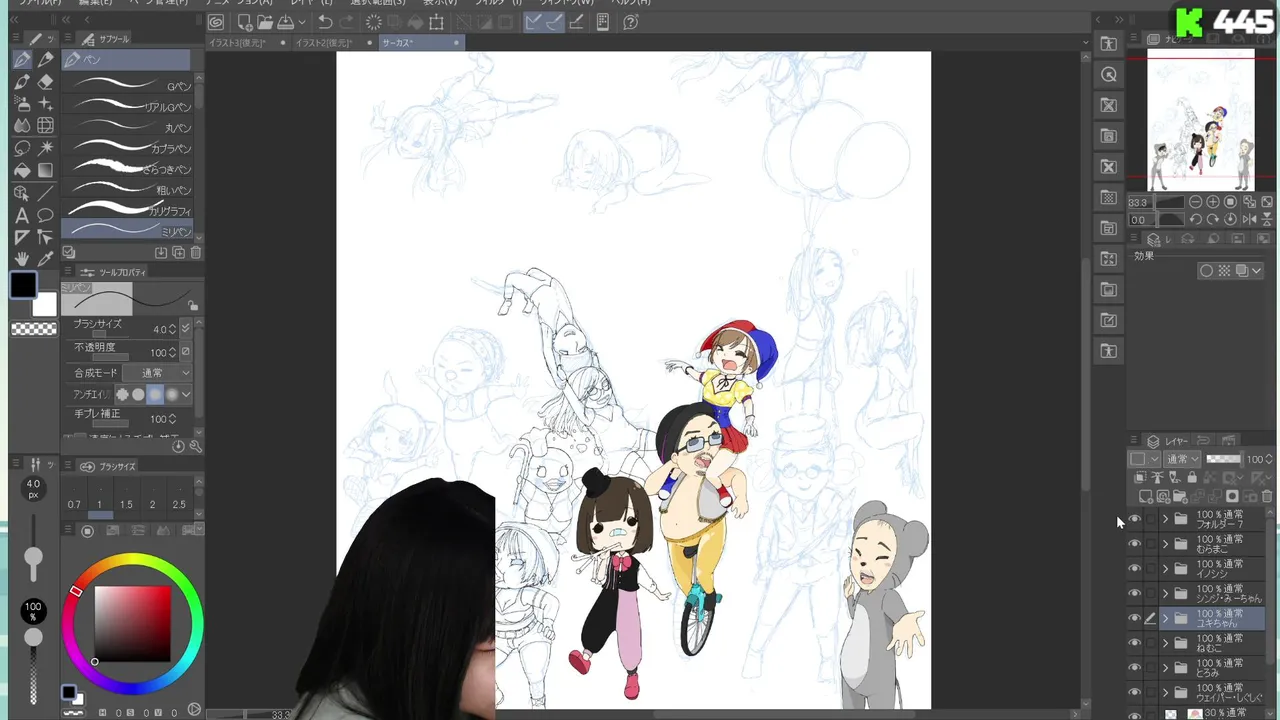Expand the とろみ layer folder
The height and width of the screenshot is (720, 1280).
(1165, 667)
